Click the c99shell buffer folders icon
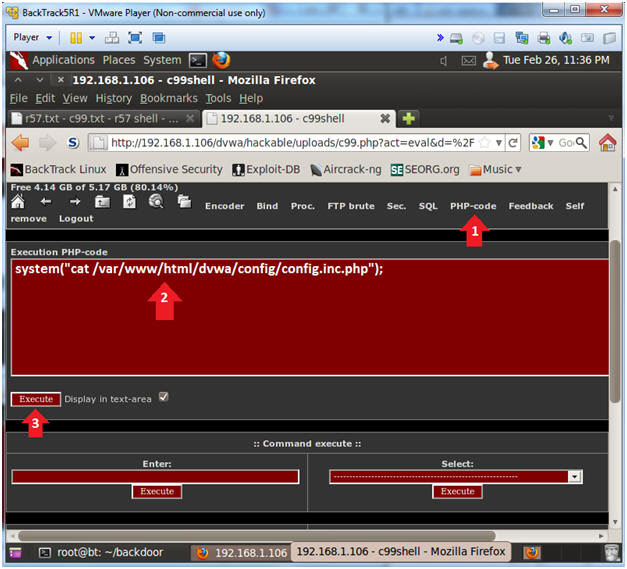Screen dimensions: 627x569 (184, 201)
